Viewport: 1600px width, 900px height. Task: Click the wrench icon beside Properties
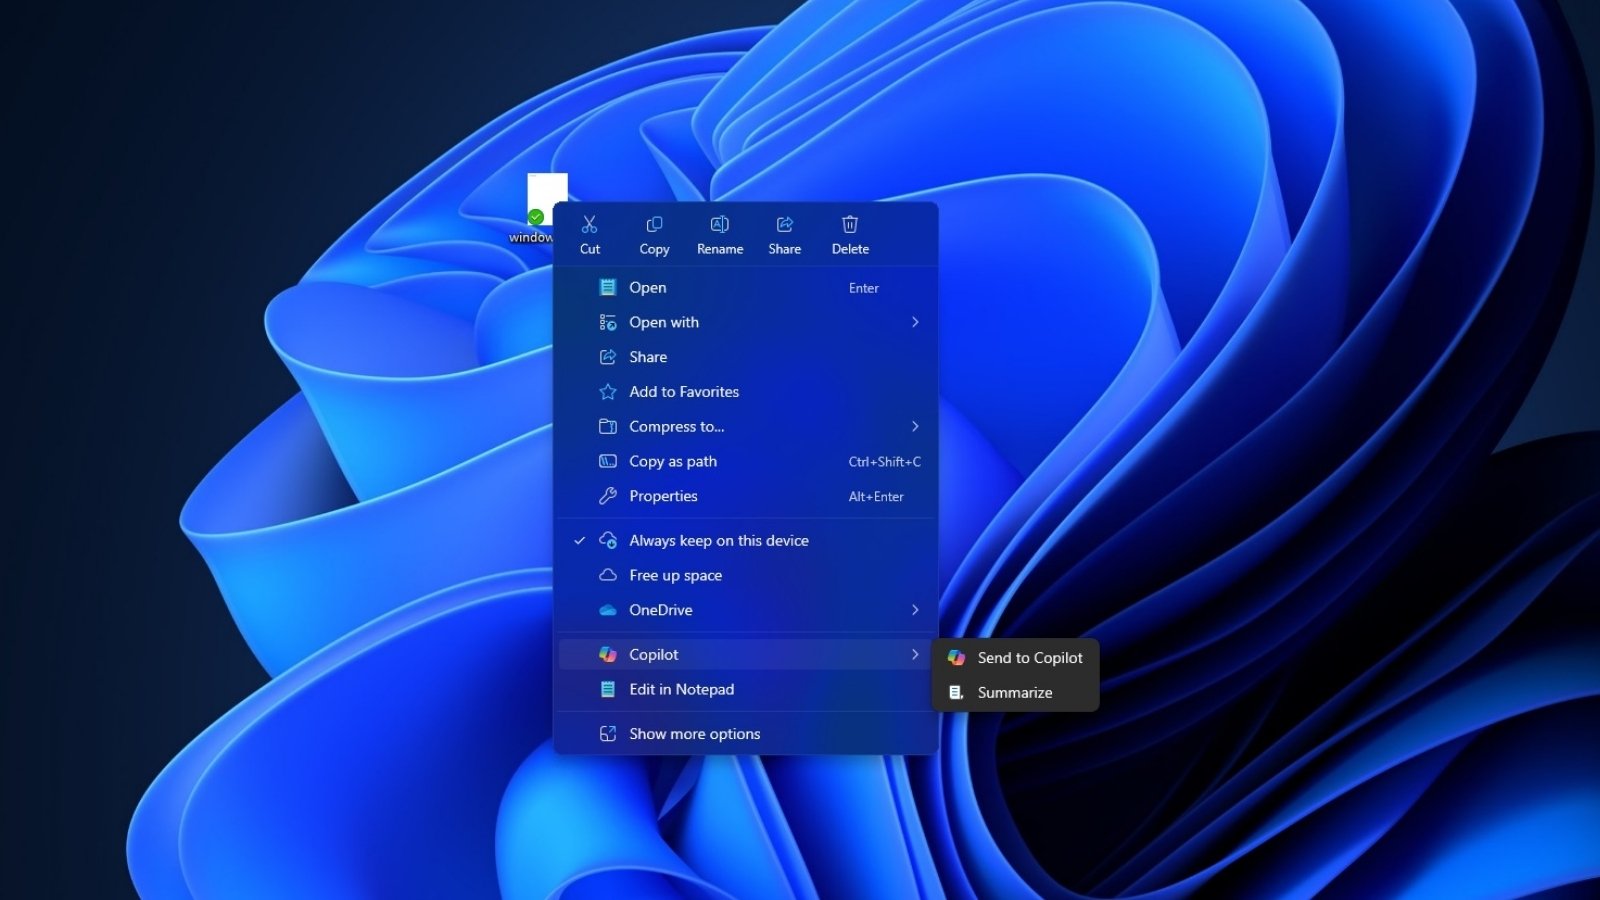607,496
